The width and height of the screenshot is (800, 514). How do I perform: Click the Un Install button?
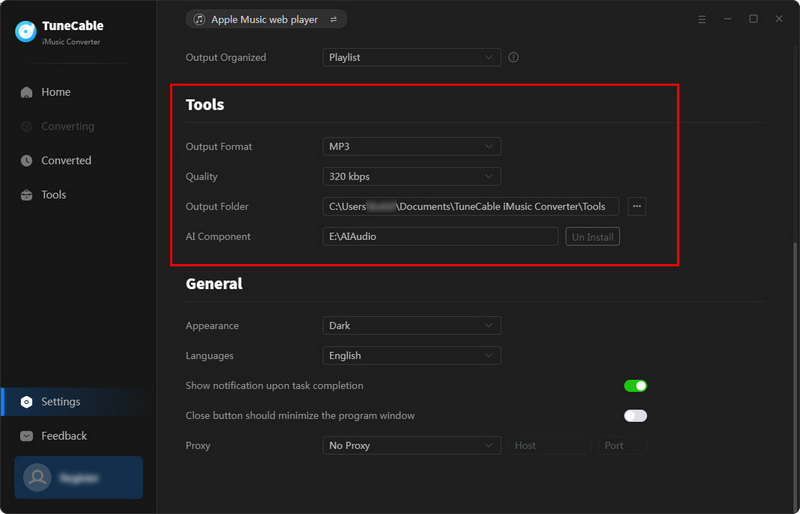[x=593, y=237]
